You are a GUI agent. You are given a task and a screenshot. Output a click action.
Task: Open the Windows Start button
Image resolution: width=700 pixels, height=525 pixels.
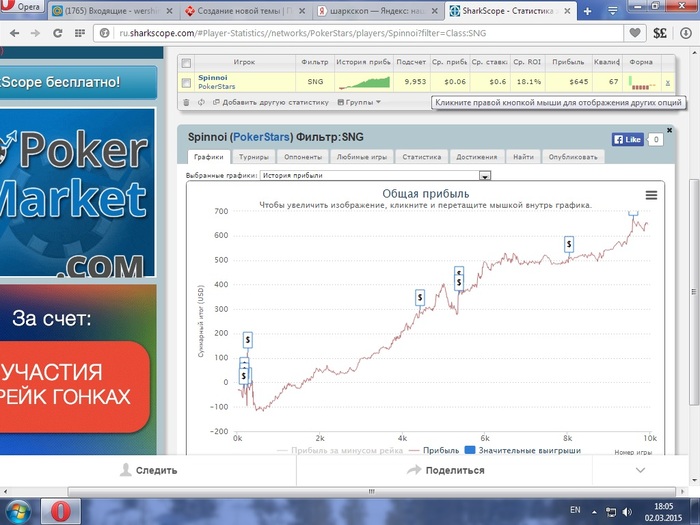click(18, 512)
